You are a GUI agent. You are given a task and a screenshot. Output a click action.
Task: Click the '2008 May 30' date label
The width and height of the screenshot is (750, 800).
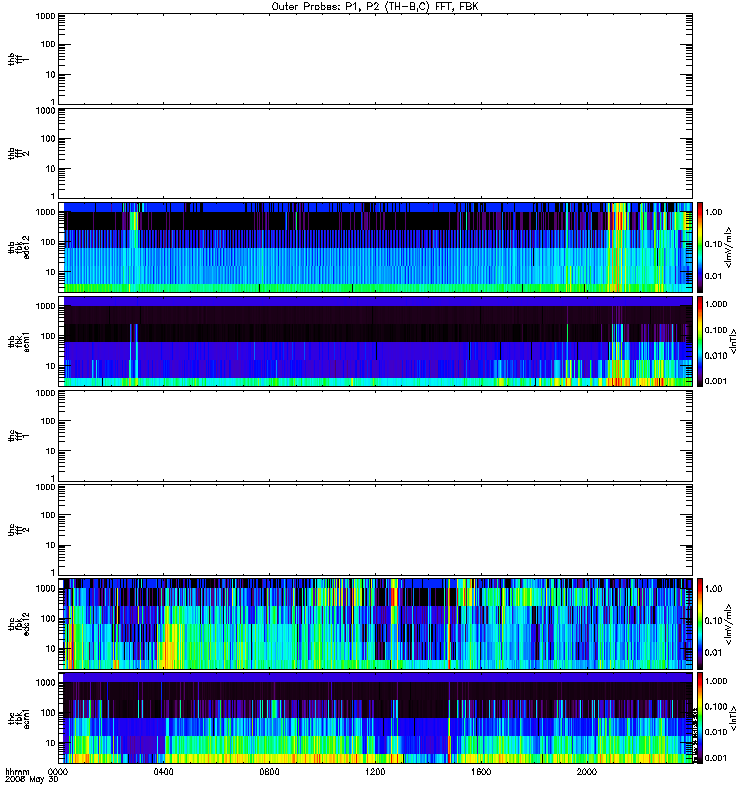(32, 780)
